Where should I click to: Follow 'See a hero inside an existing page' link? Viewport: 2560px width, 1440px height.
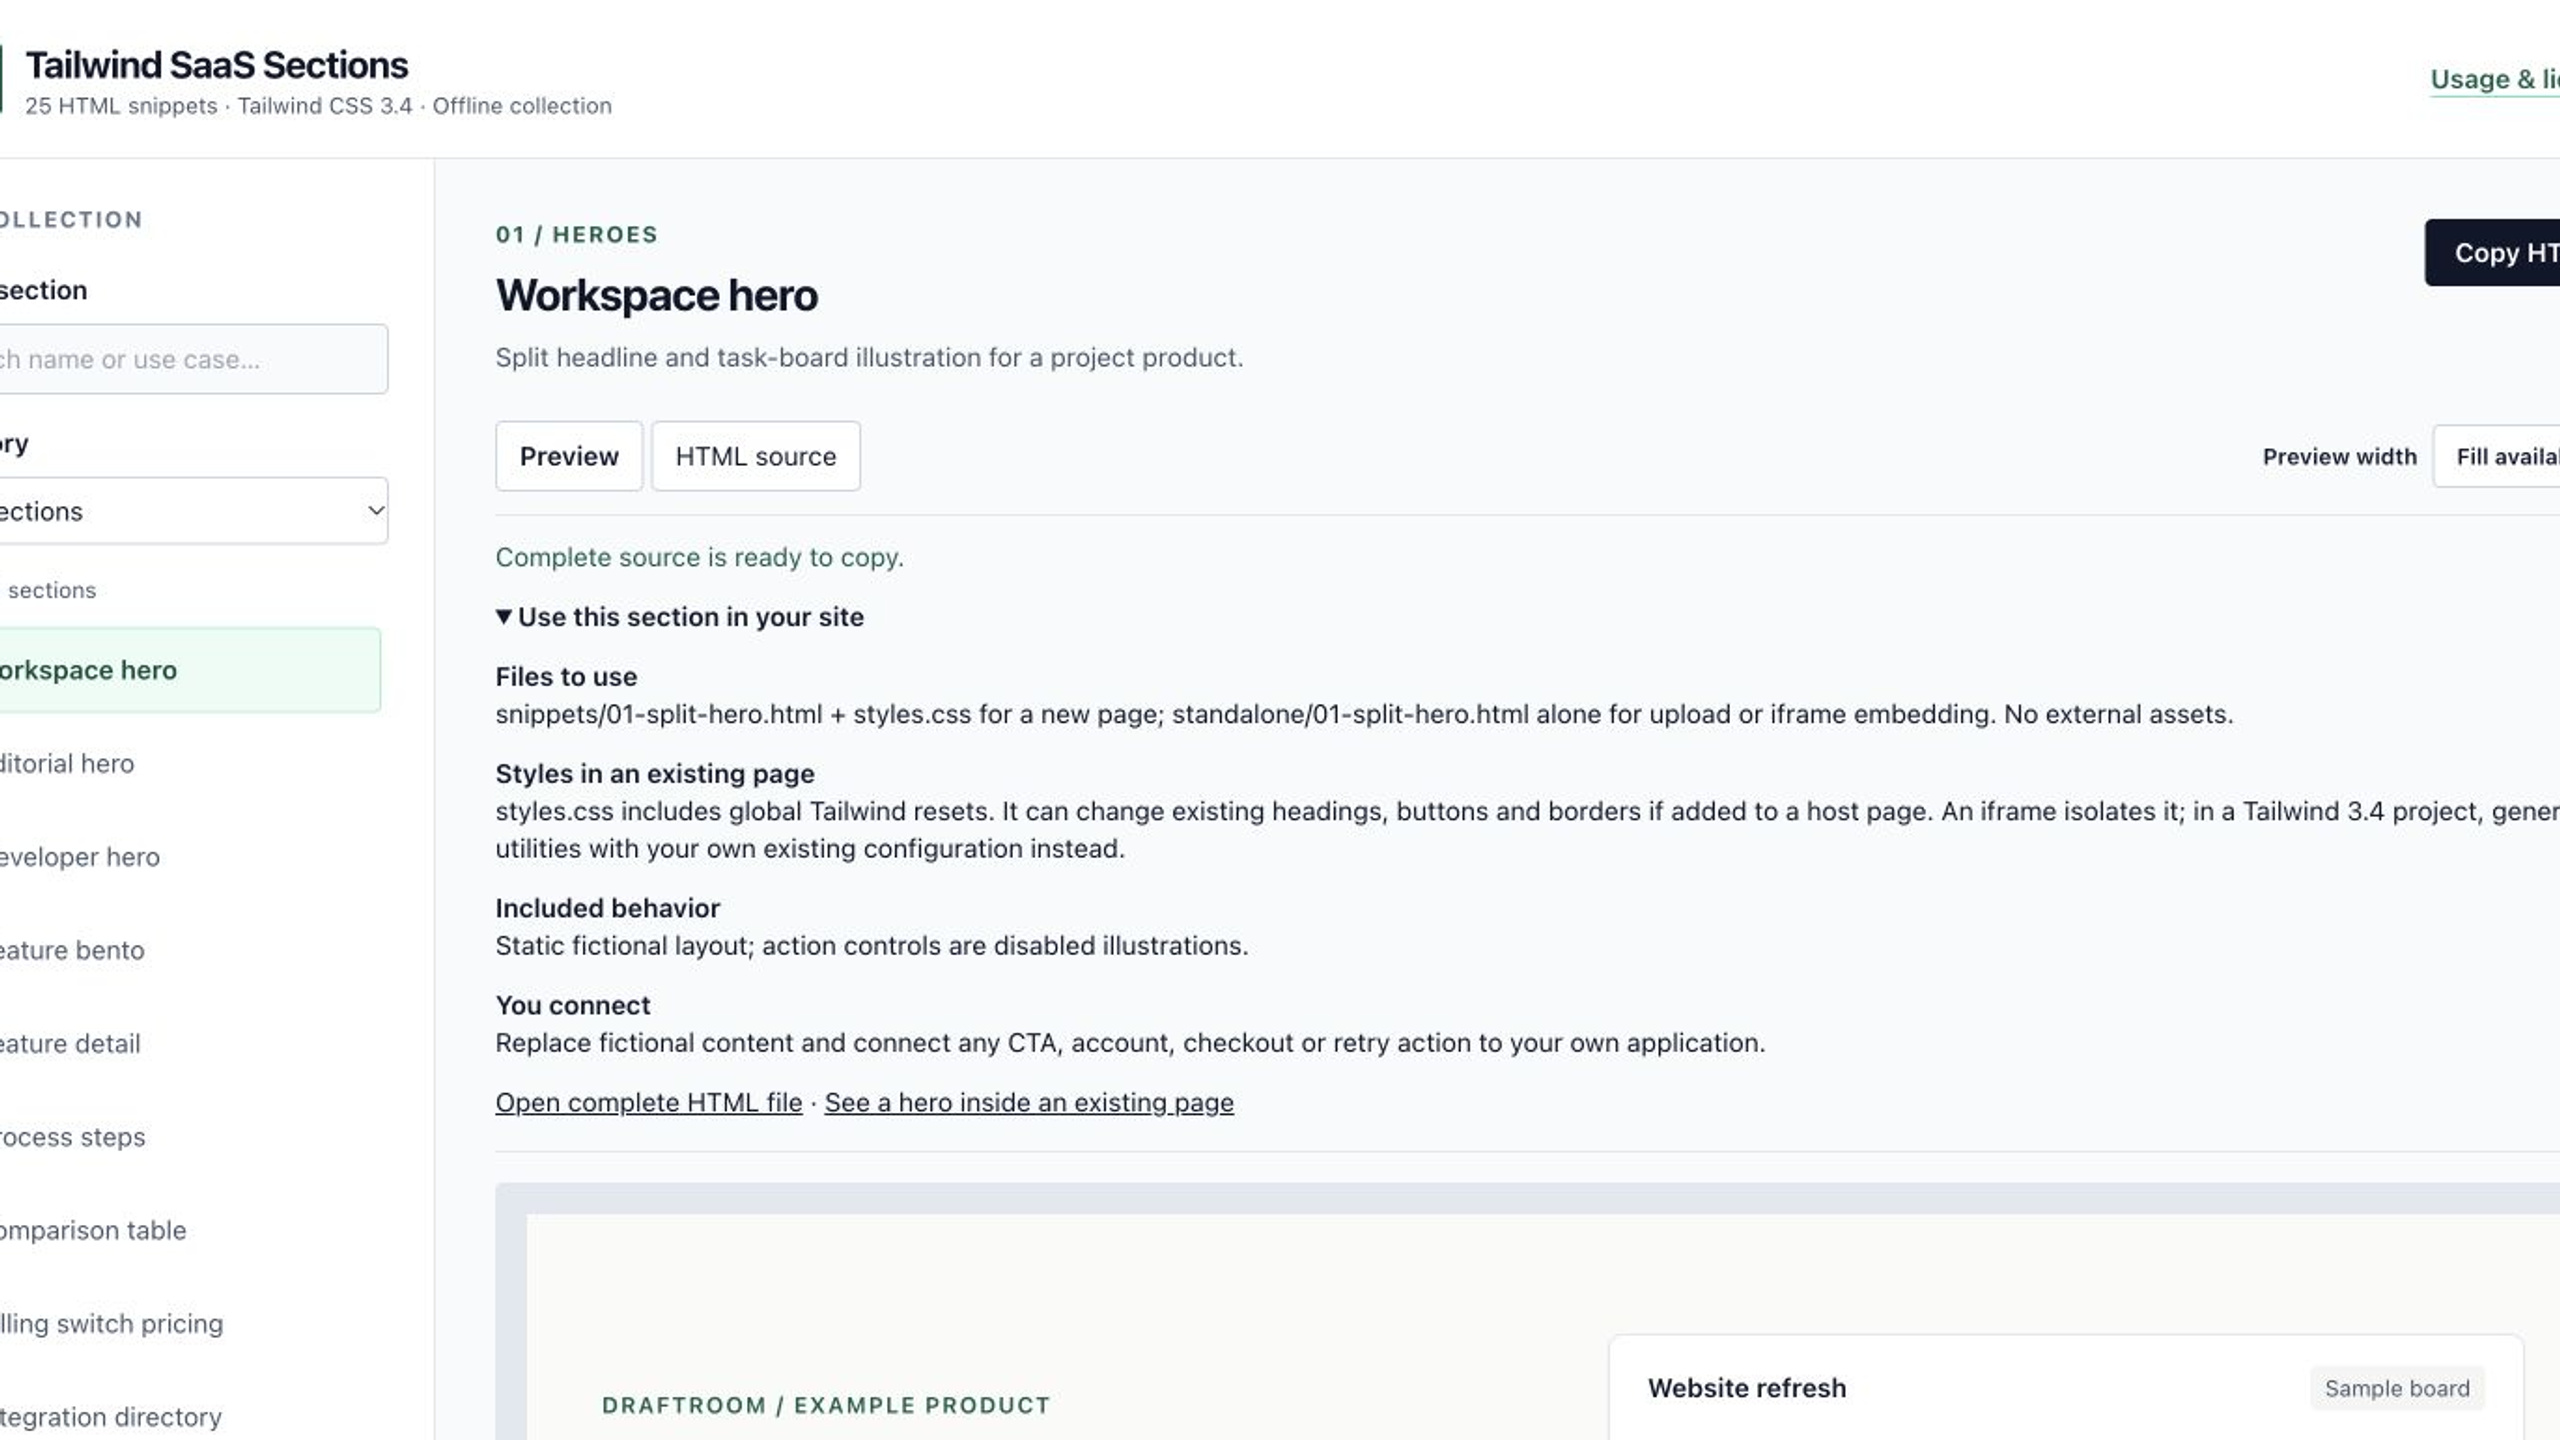pos(1029,1102)
